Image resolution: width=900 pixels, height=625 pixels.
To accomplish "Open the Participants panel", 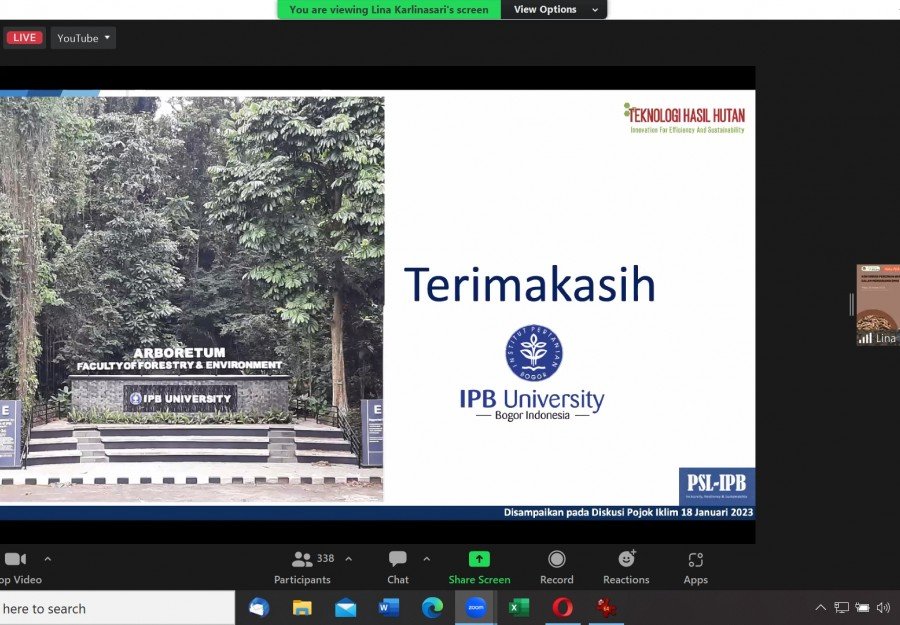I will coord(302,568).
